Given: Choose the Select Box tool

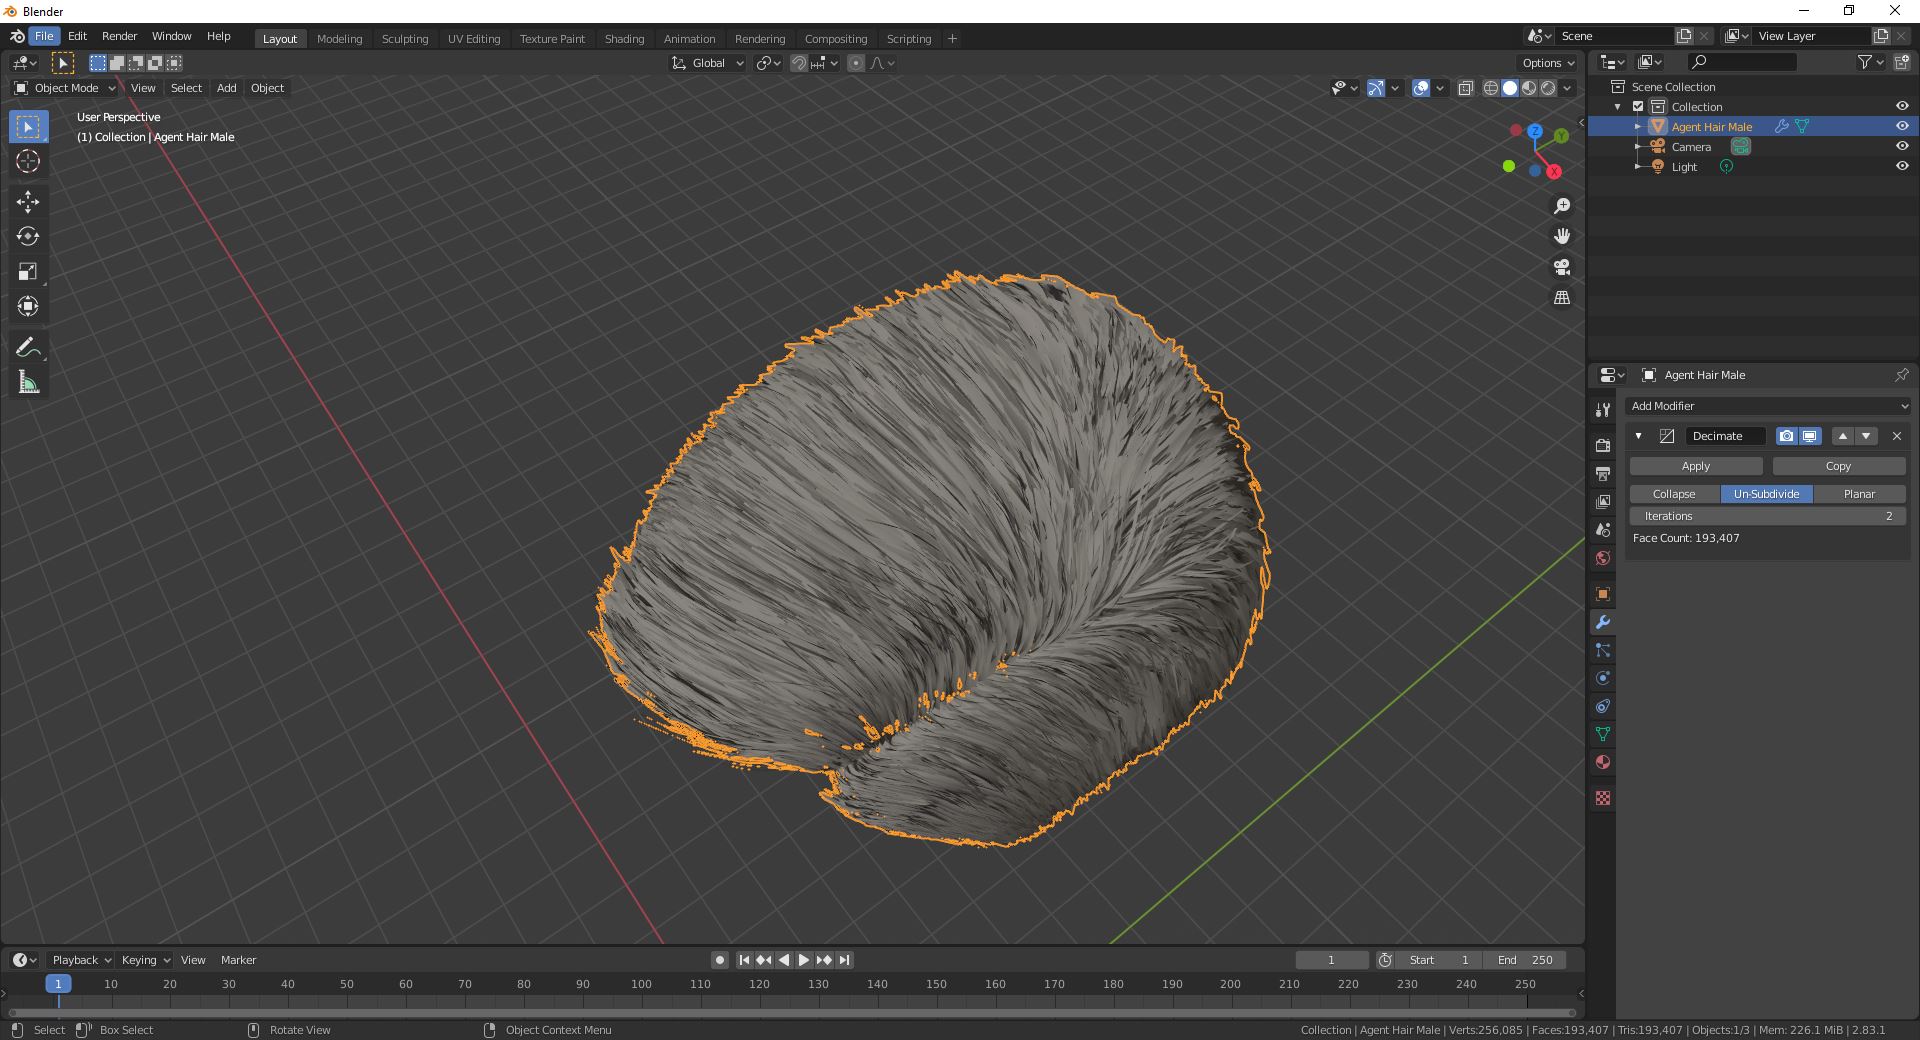Looking at the screenshot, I should (x=28, y=127).
